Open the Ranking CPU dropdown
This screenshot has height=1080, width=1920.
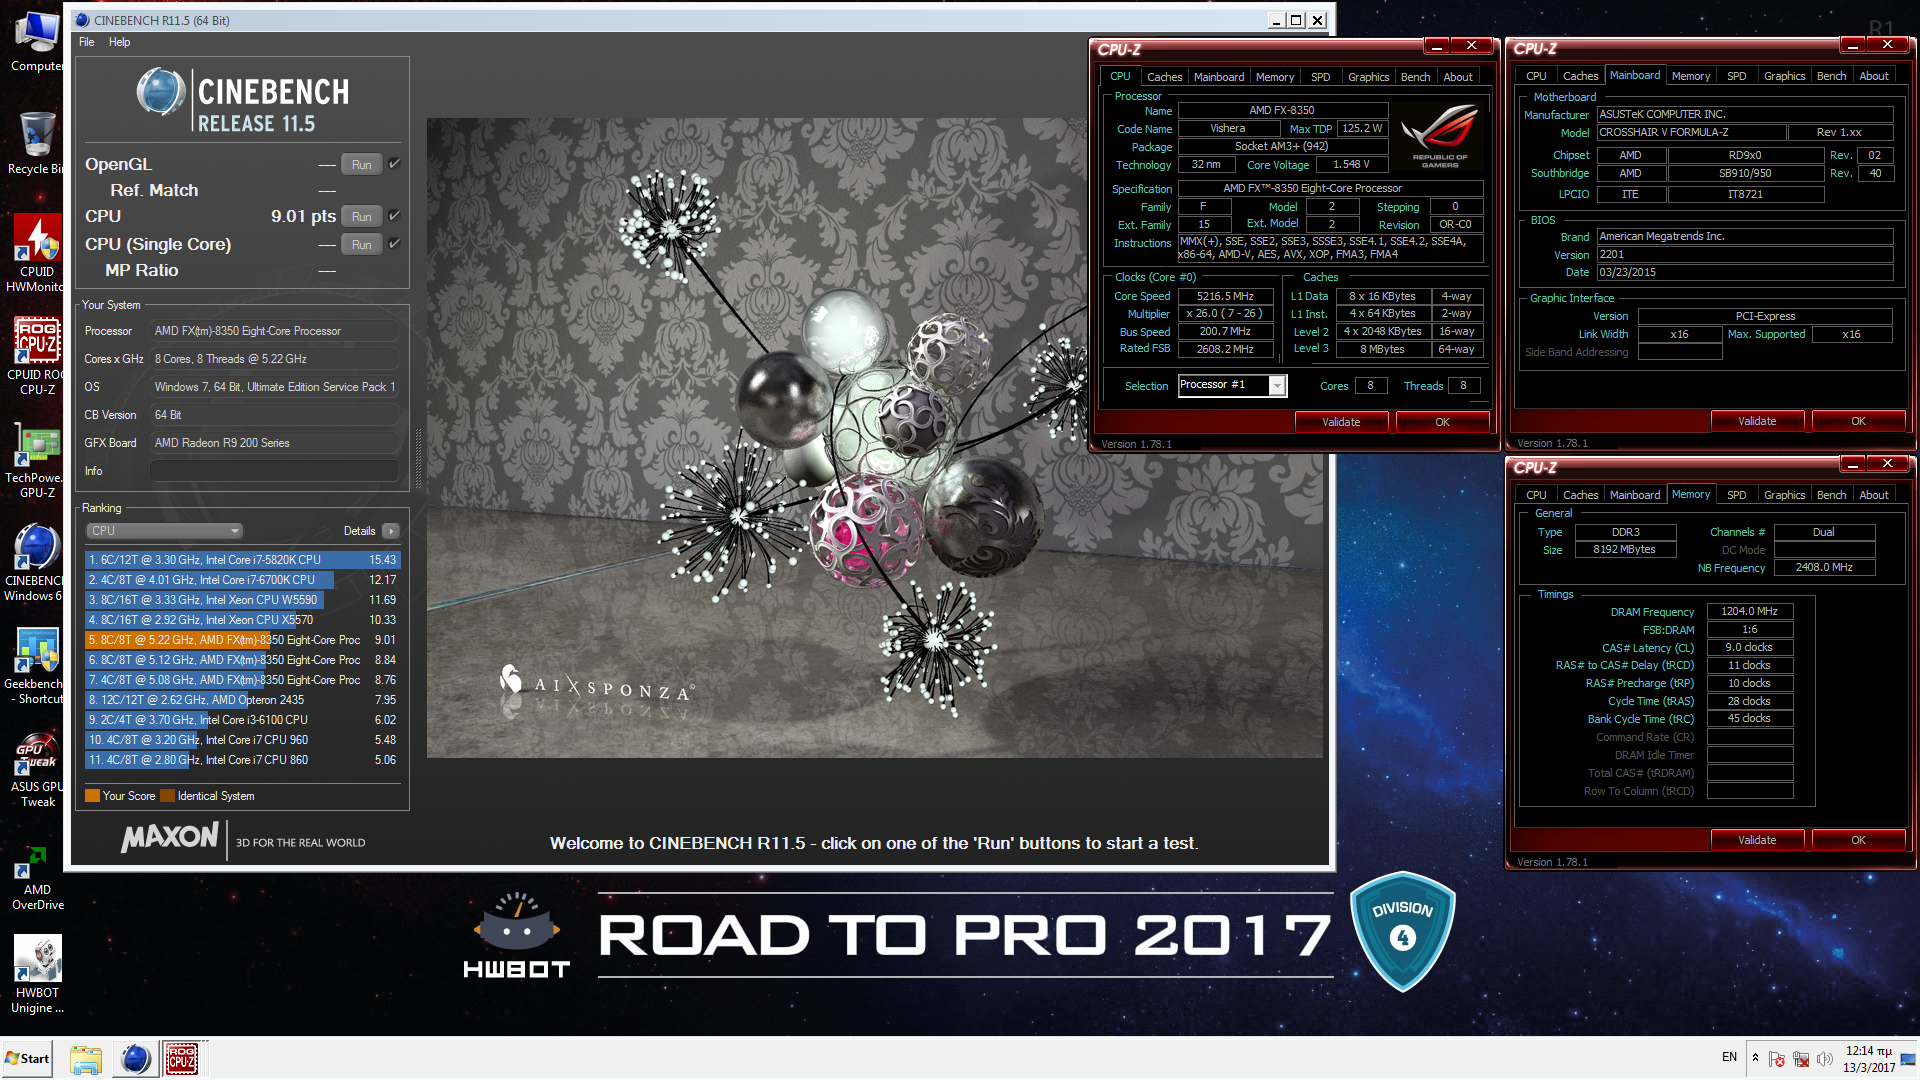(x=165, y=531)
